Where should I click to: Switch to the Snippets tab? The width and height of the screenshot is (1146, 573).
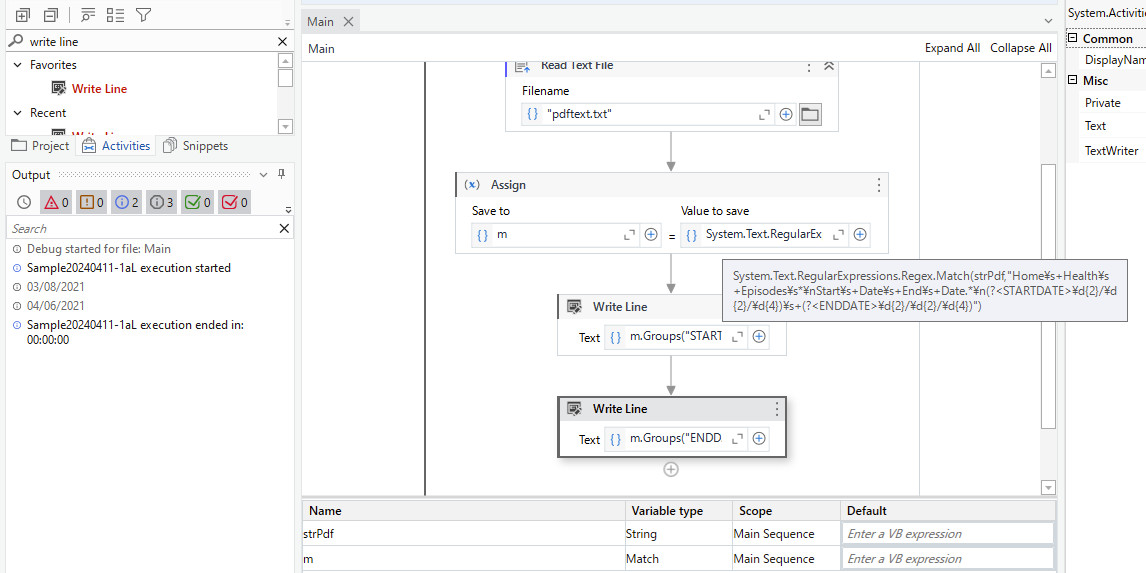(x=196, y=145)
